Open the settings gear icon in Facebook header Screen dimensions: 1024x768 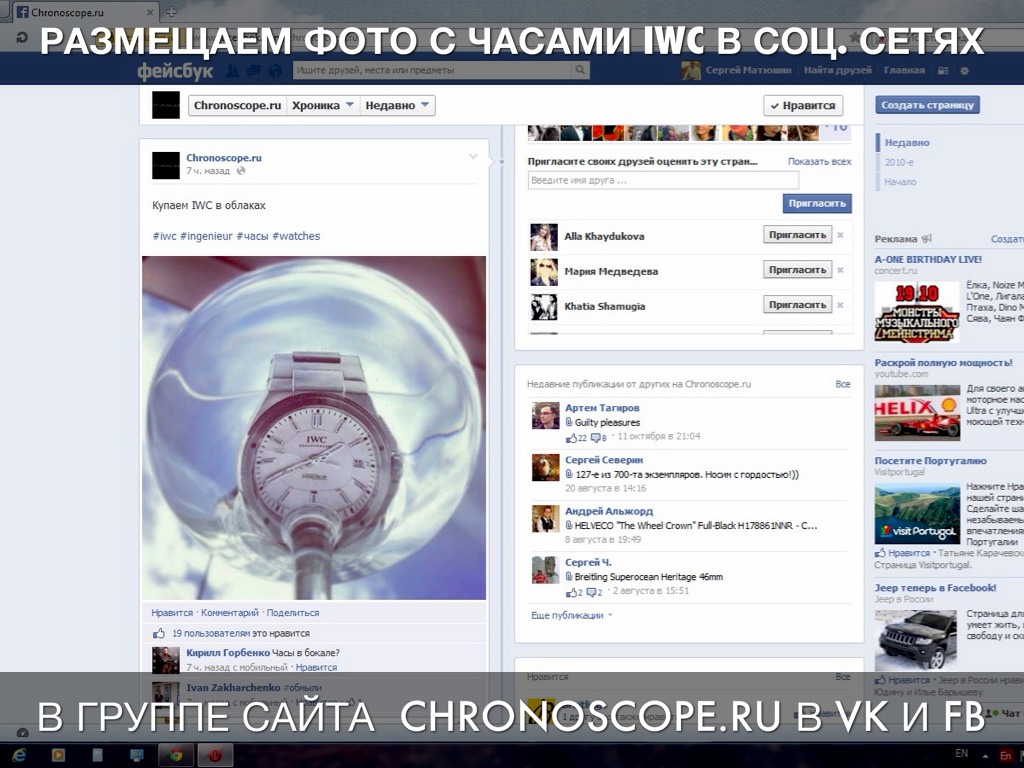point(964,71)
